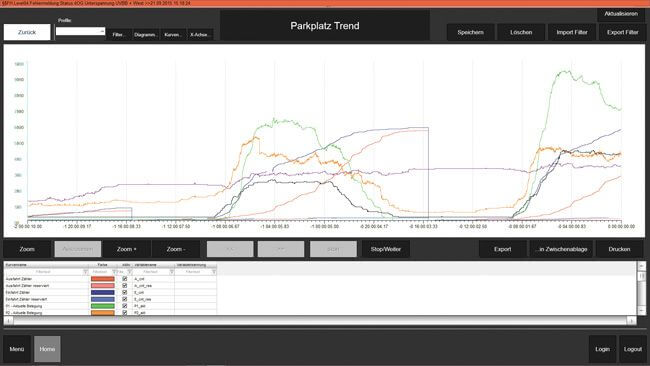The height and width of the screenshot is (366, 650).
Task: Click the last column's filter funnel icon
Action: [214, 272]
